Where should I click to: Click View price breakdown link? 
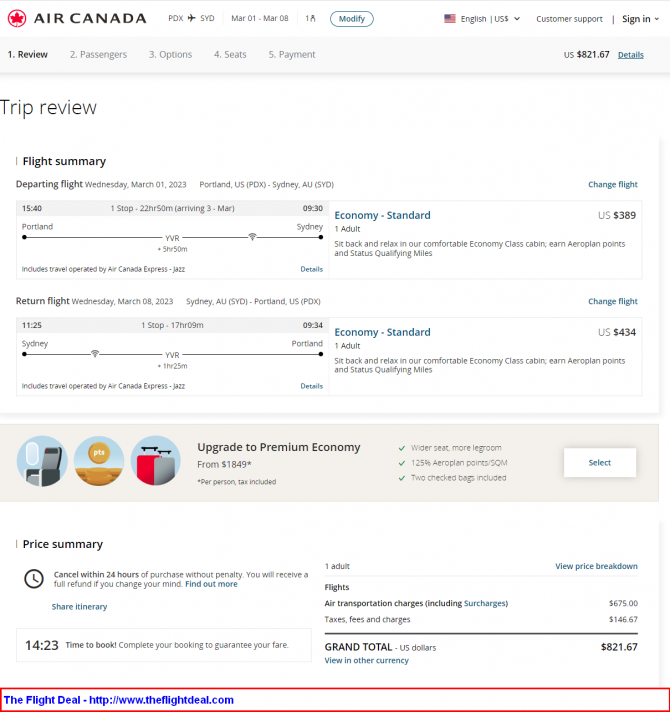[x=596, y=566]
